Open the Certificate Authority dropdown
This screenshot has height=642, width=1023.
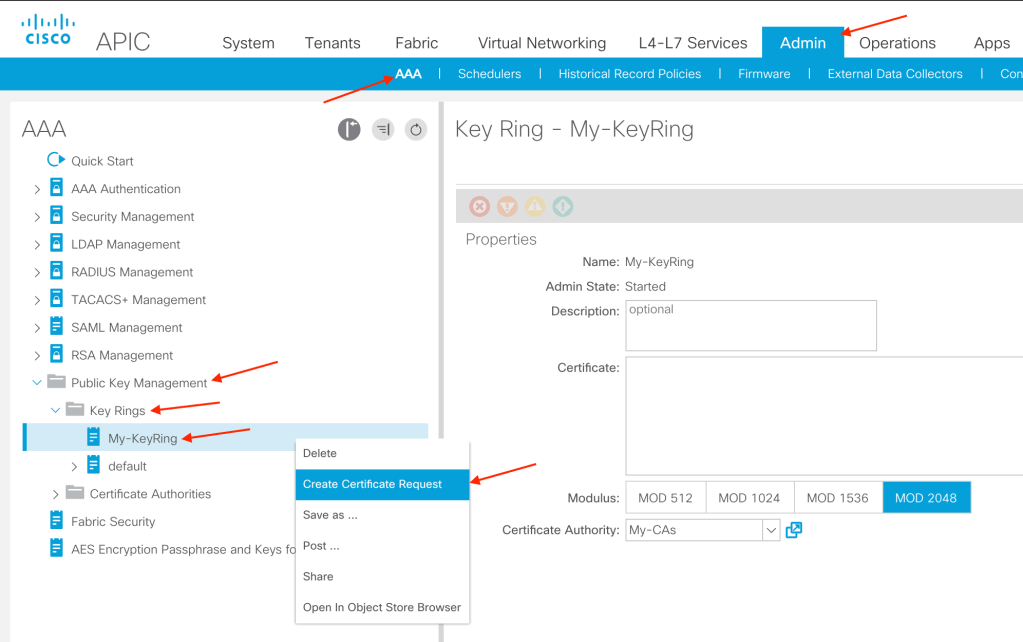770,529
